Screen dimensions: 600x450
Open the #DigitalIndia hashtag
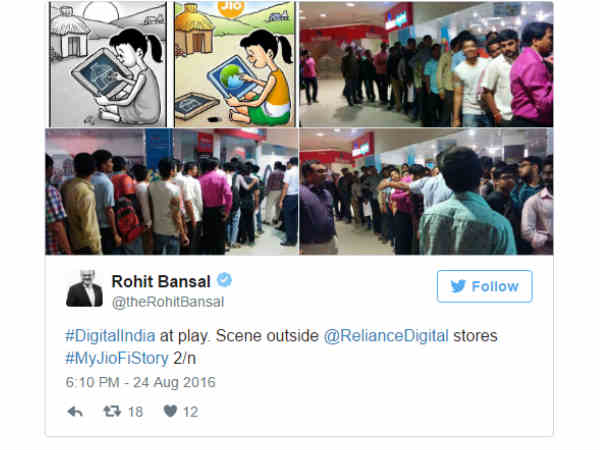(110, 336)
